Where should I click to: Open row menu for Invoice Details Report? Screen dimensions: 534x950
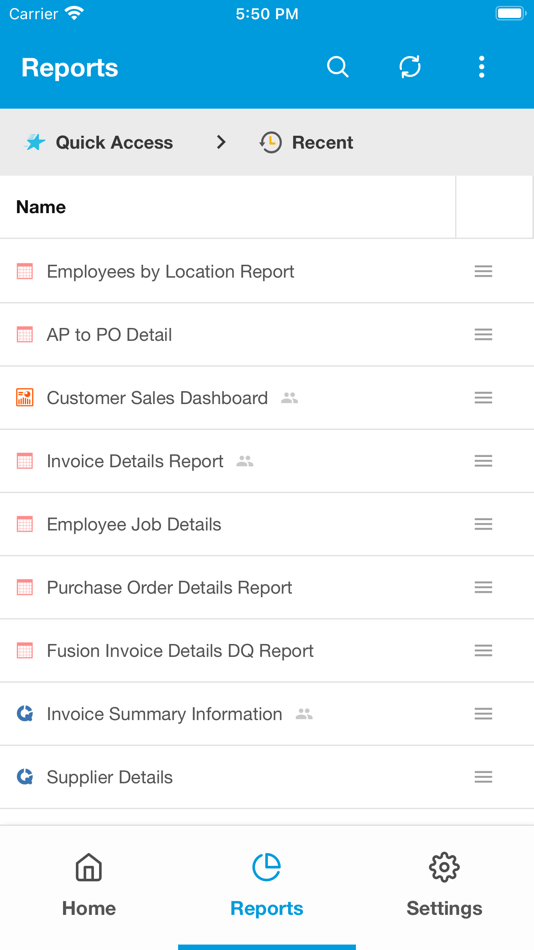(x=483, y=461)
